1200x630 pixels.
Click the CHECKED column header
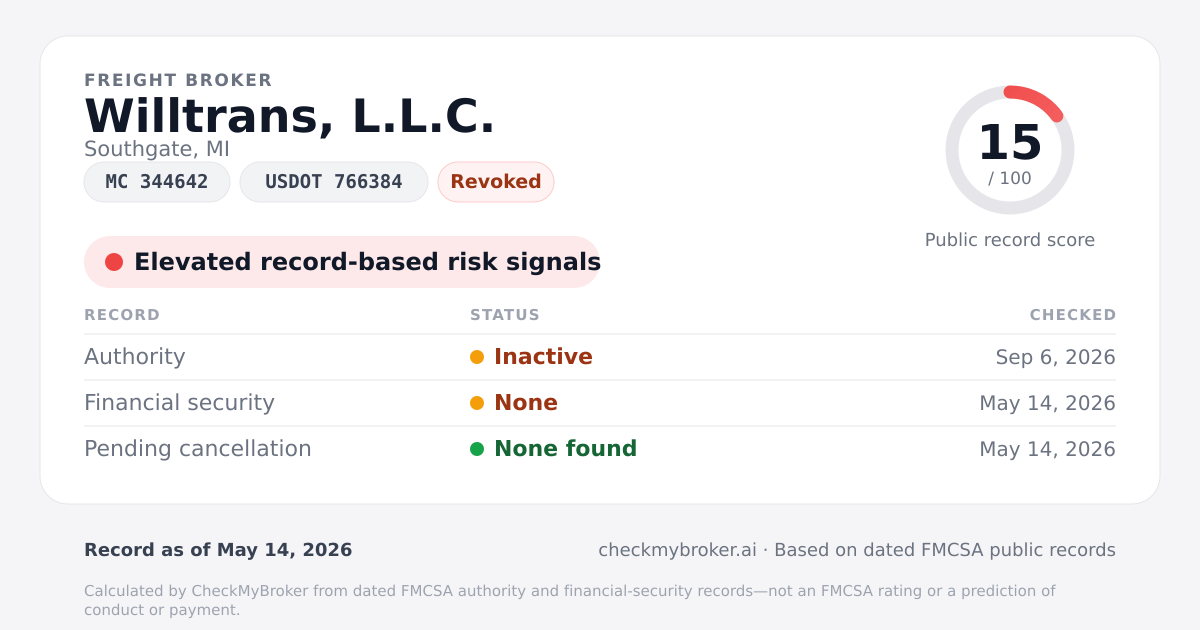click(1073, 315)
